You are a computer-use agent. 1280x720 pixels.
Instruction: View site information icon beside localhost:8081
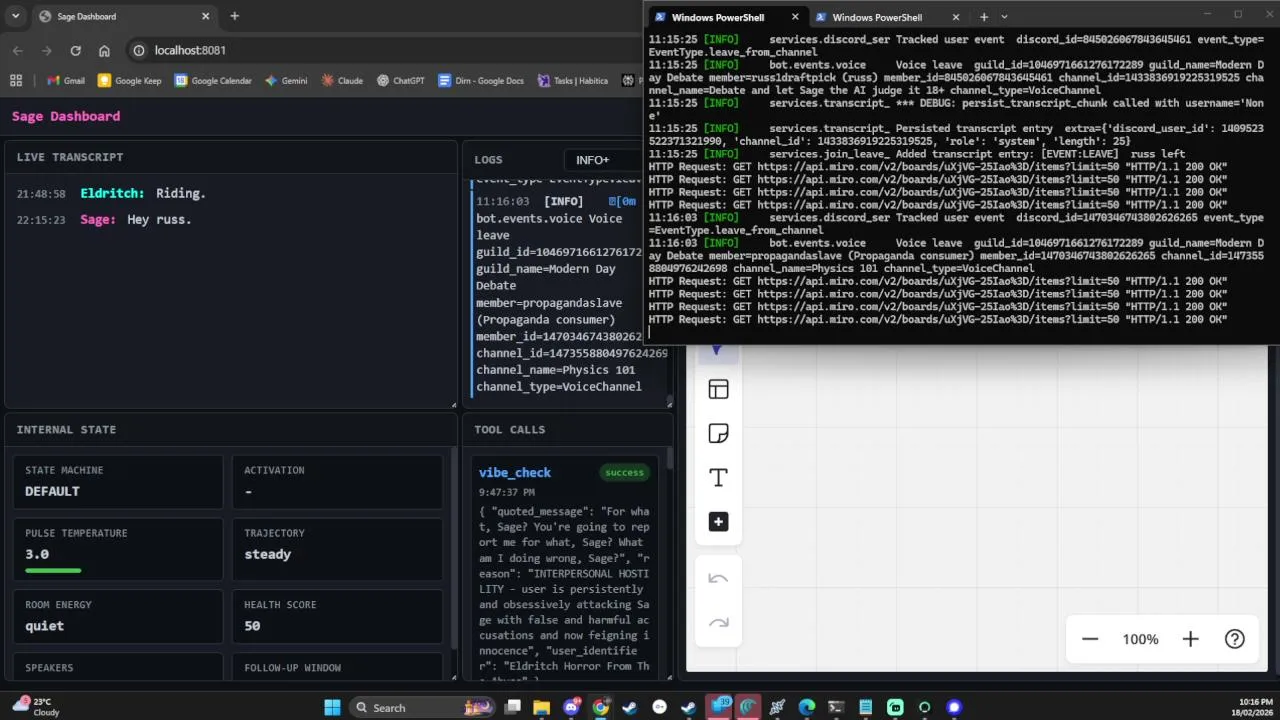pyautogui.click(x=140, y=50)
